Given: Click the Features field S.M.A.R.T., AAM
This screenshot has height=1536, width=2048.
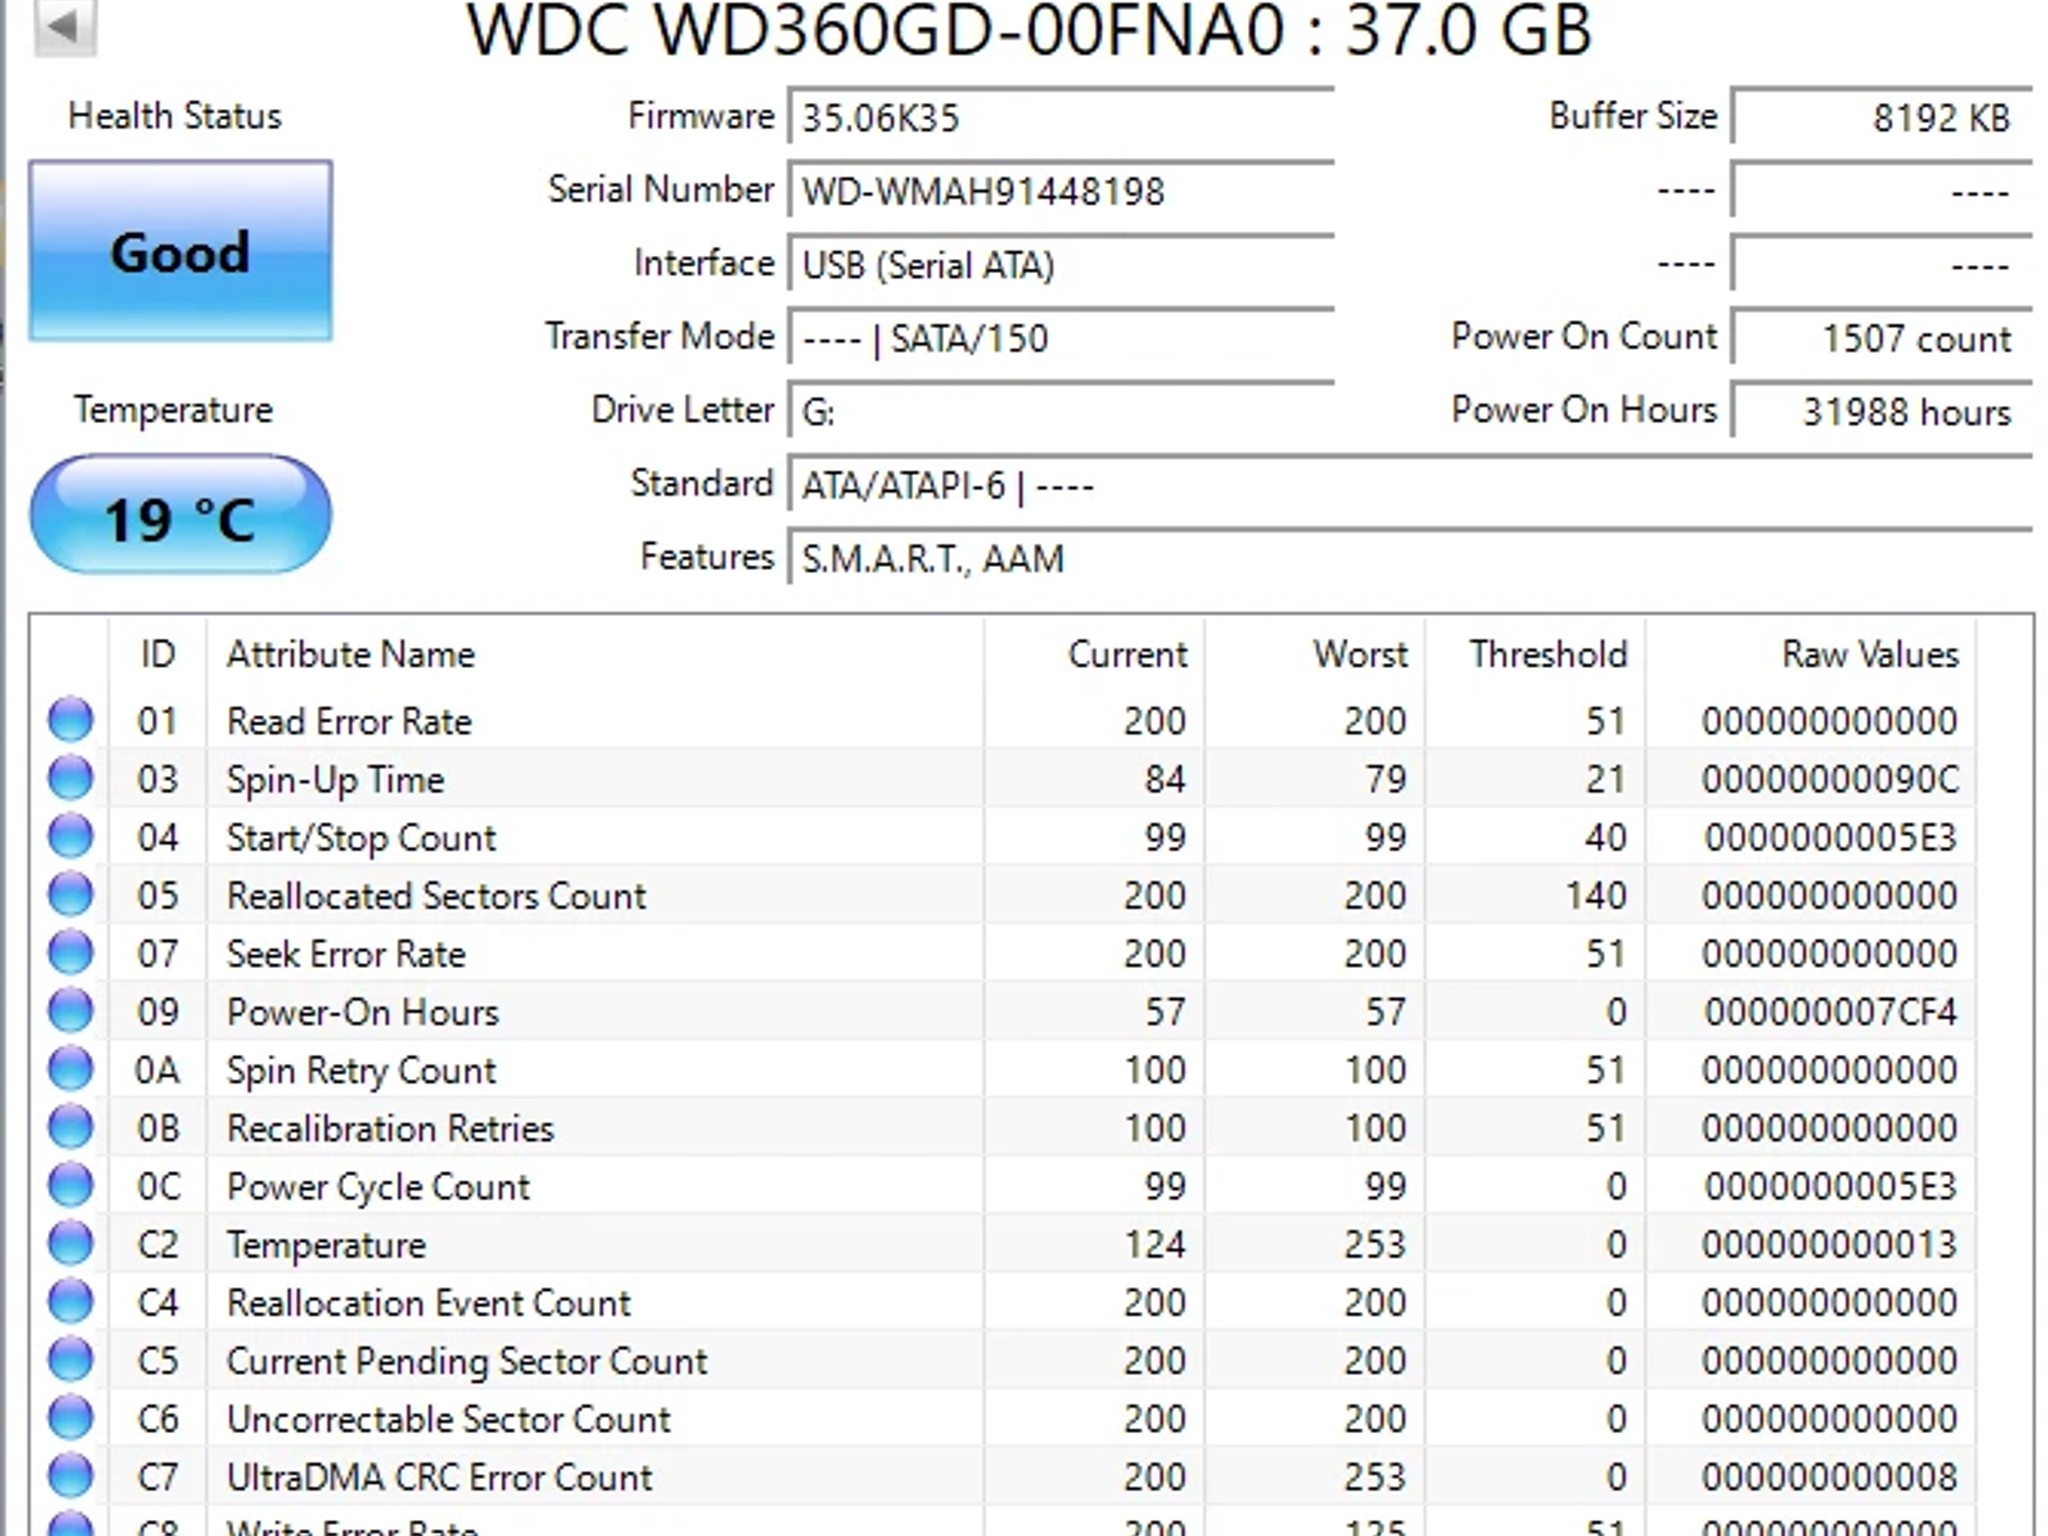Looking at the screenshot, I should click(1410, 558).
